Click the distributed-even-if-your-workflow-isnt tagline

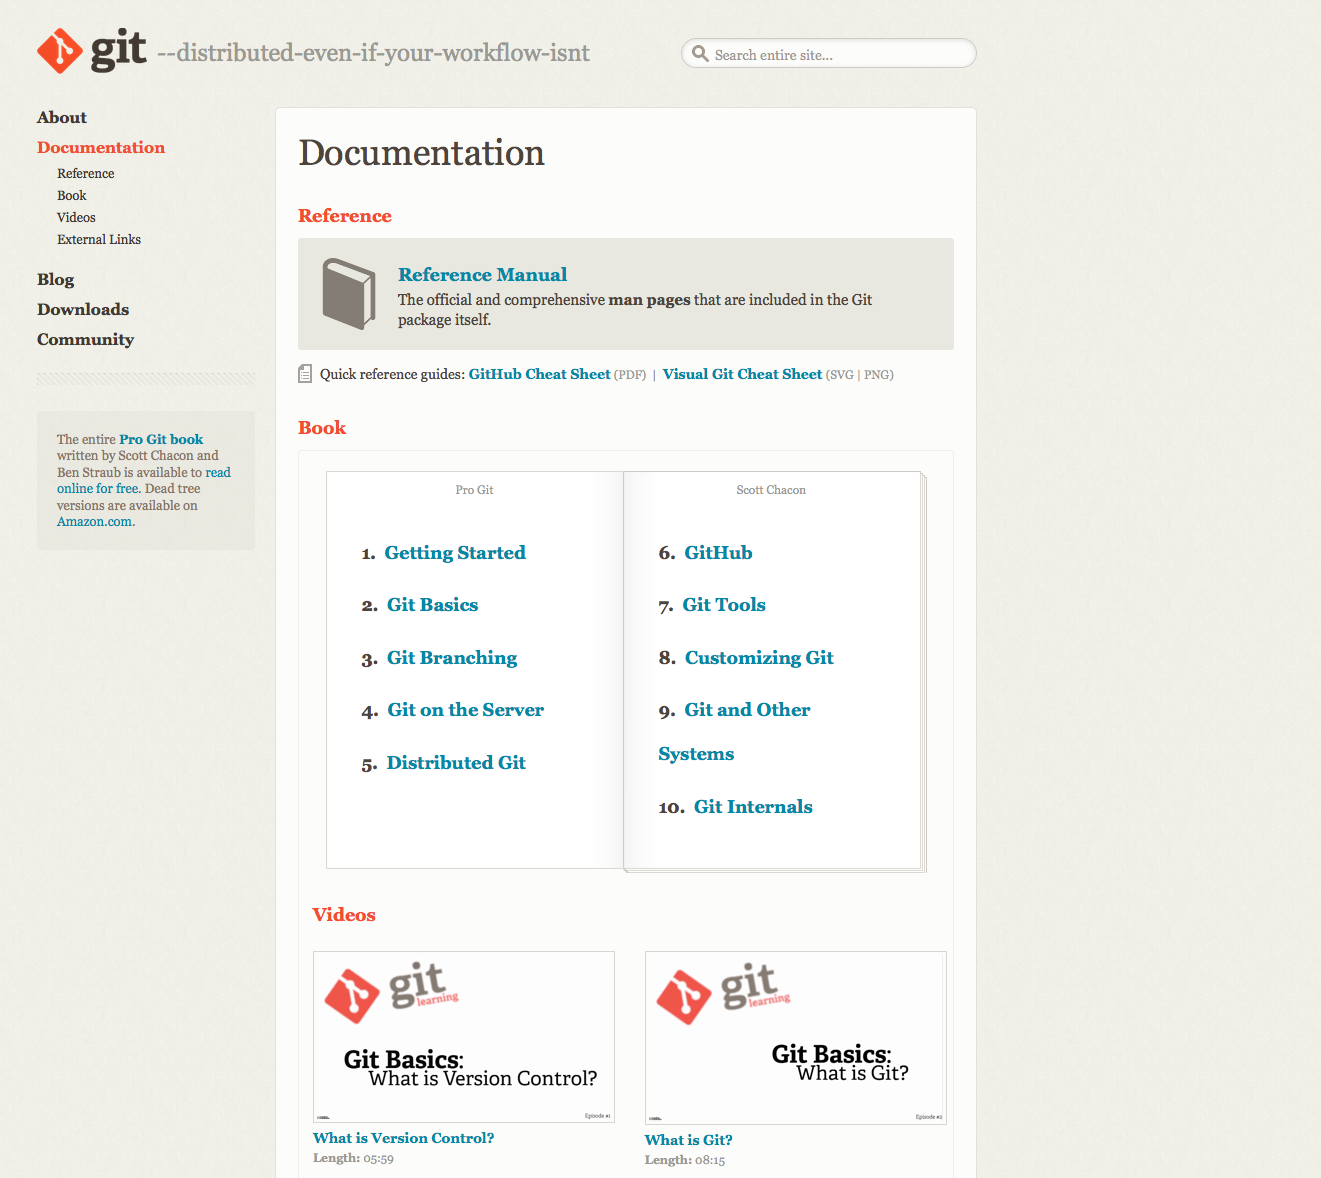[374, 53]
